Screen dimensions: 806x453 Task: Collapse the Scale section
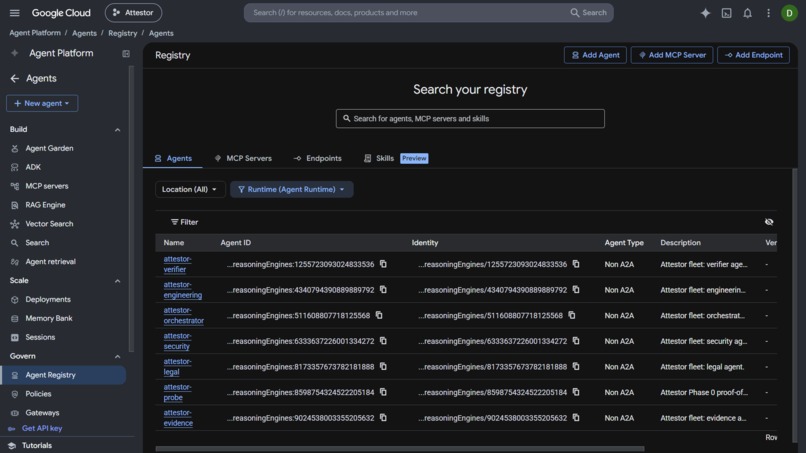point(117,281)
